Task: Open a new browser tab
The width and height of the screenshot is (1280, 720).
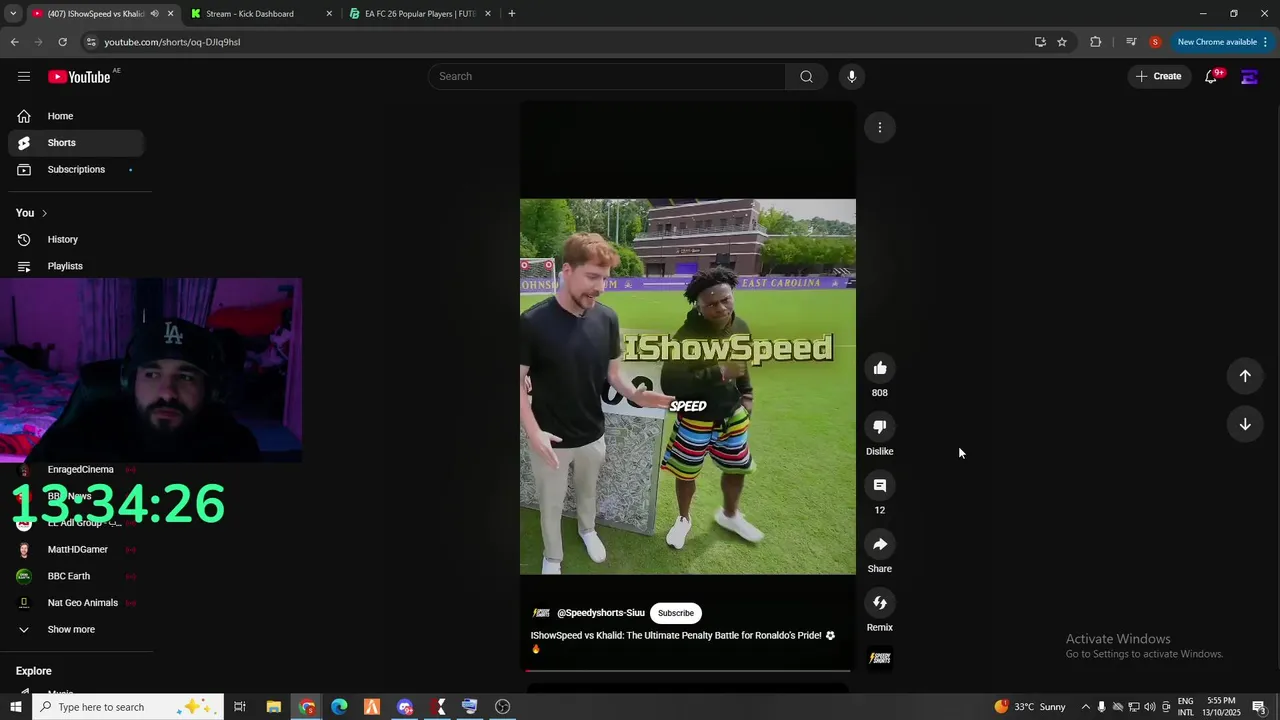Action: pyautogui.click(x=512, y=14)
